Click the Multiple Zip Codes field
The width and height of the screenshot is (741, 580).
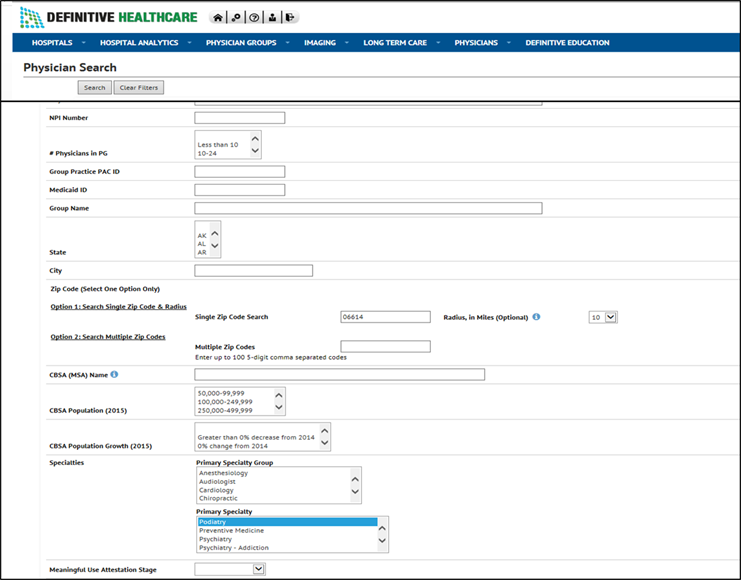click(385, 346)
